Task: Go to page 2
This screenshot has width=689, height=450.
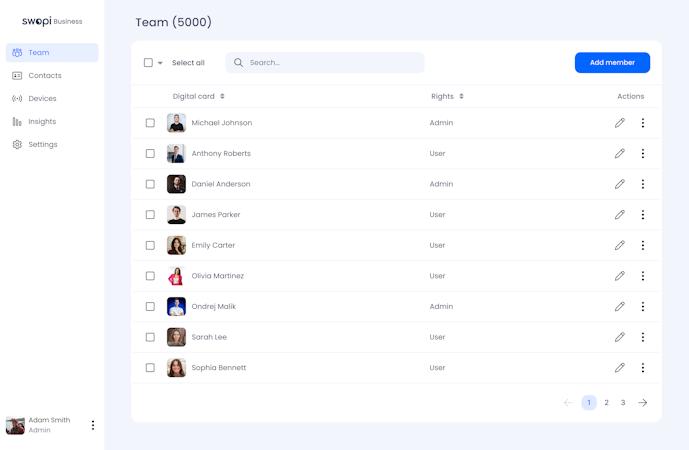Action: 606,403
